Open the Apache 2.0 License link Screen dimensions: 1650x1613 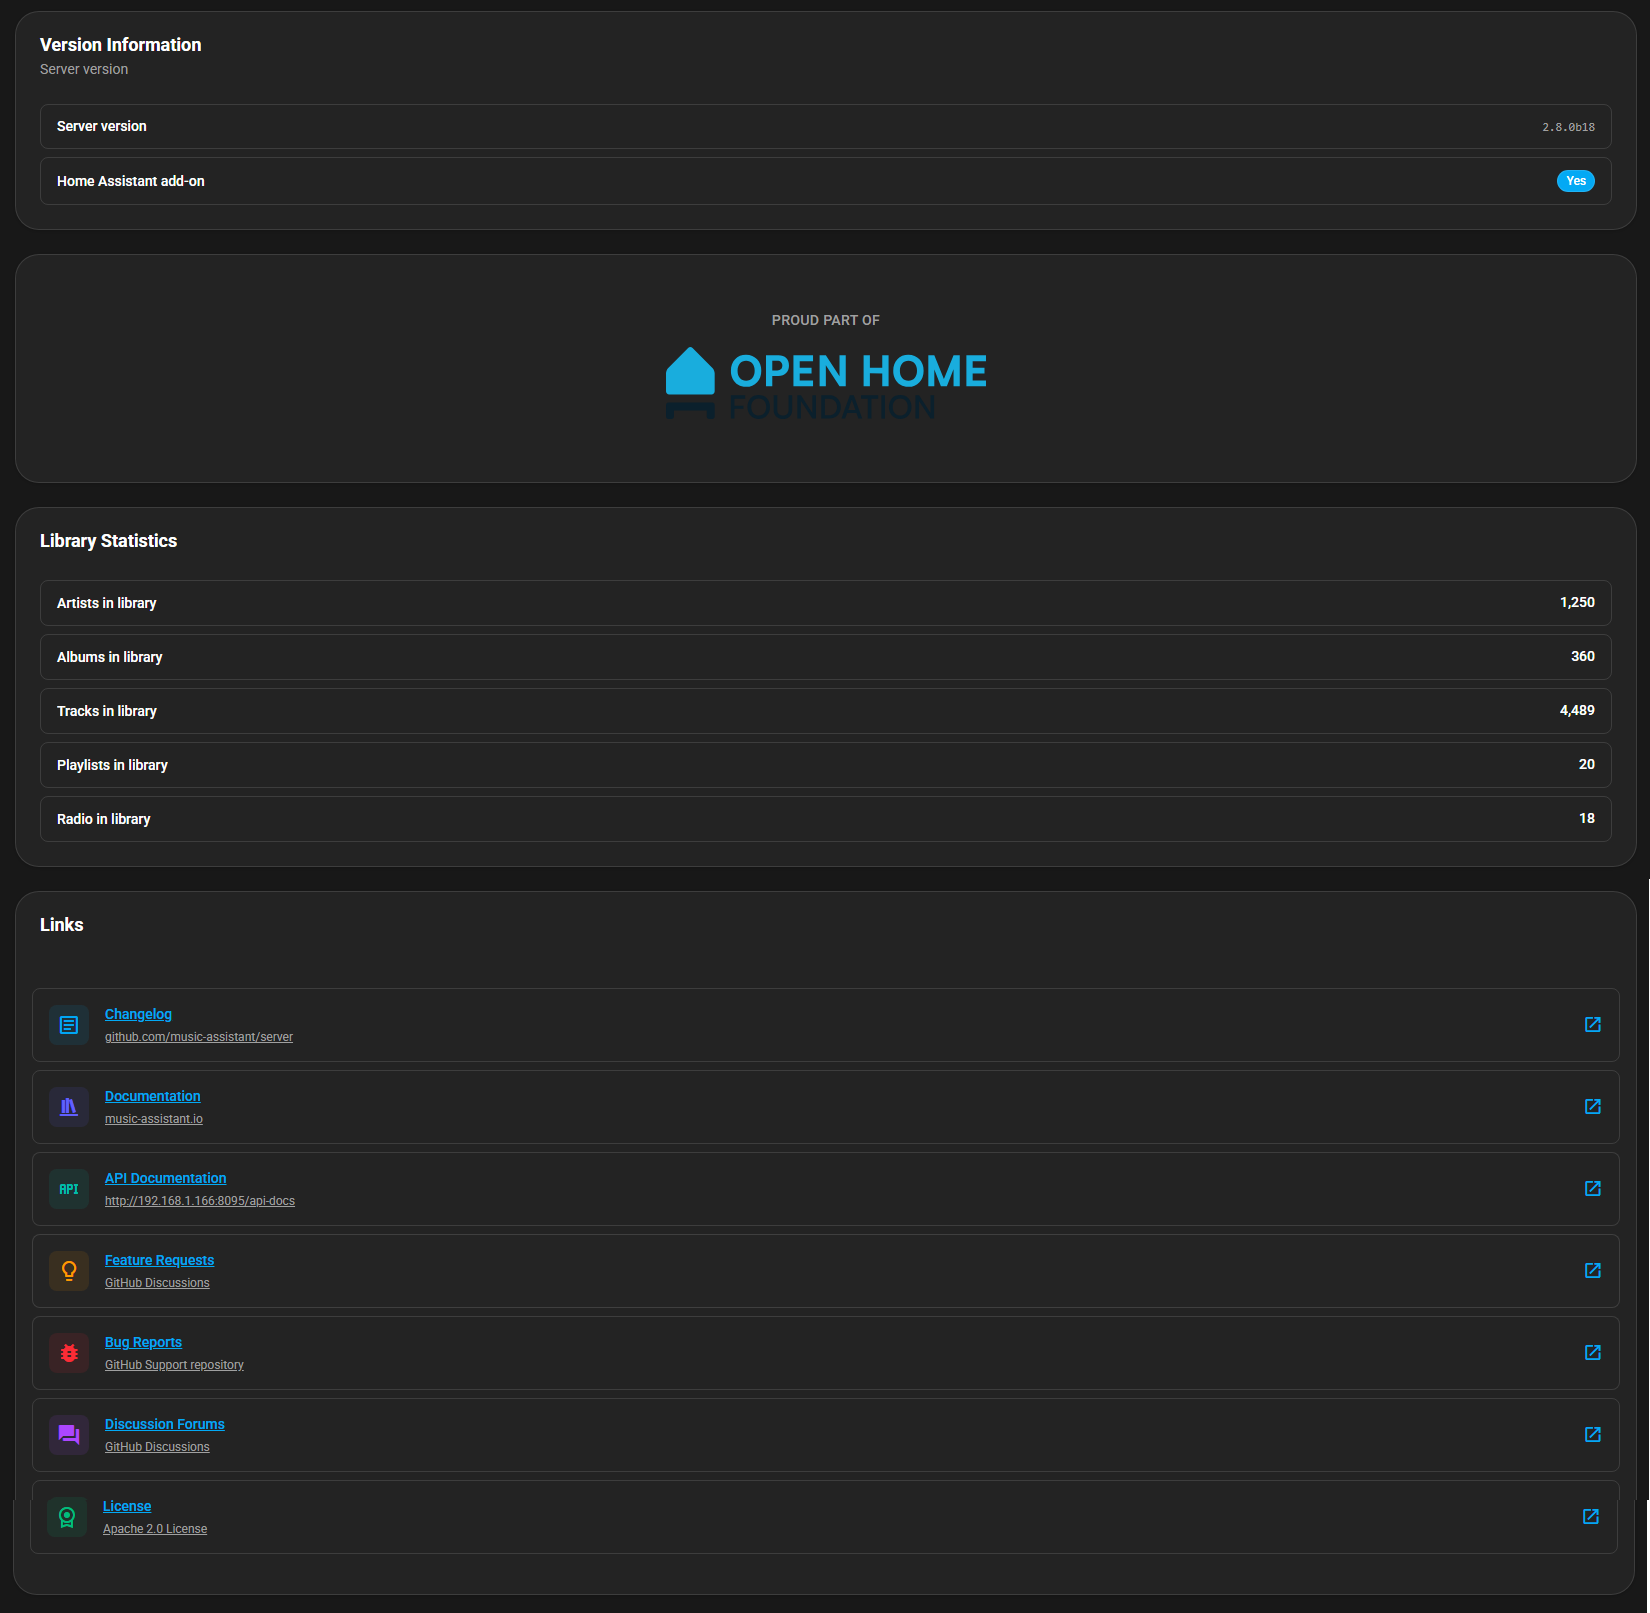click(x=155, y=1528)
